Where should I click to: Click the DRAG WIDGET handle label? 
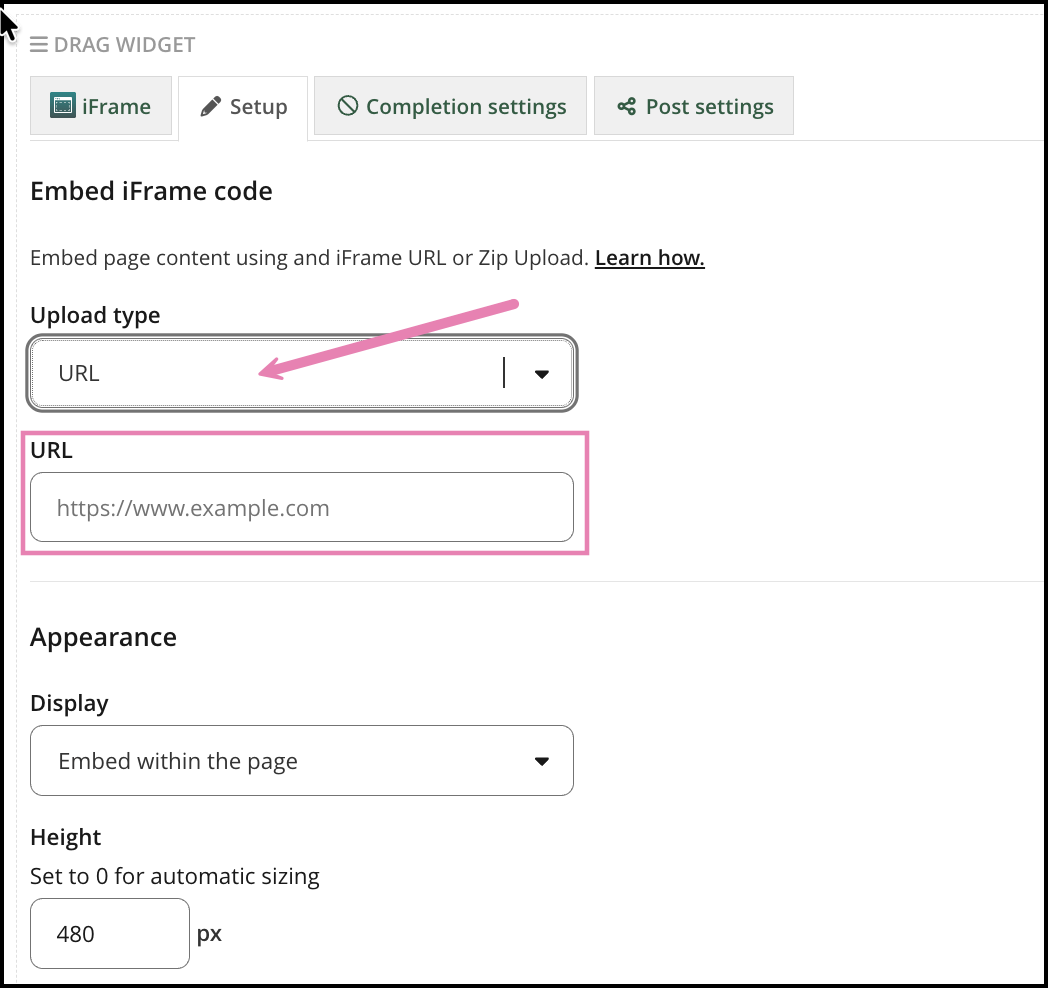pos(125,45)
